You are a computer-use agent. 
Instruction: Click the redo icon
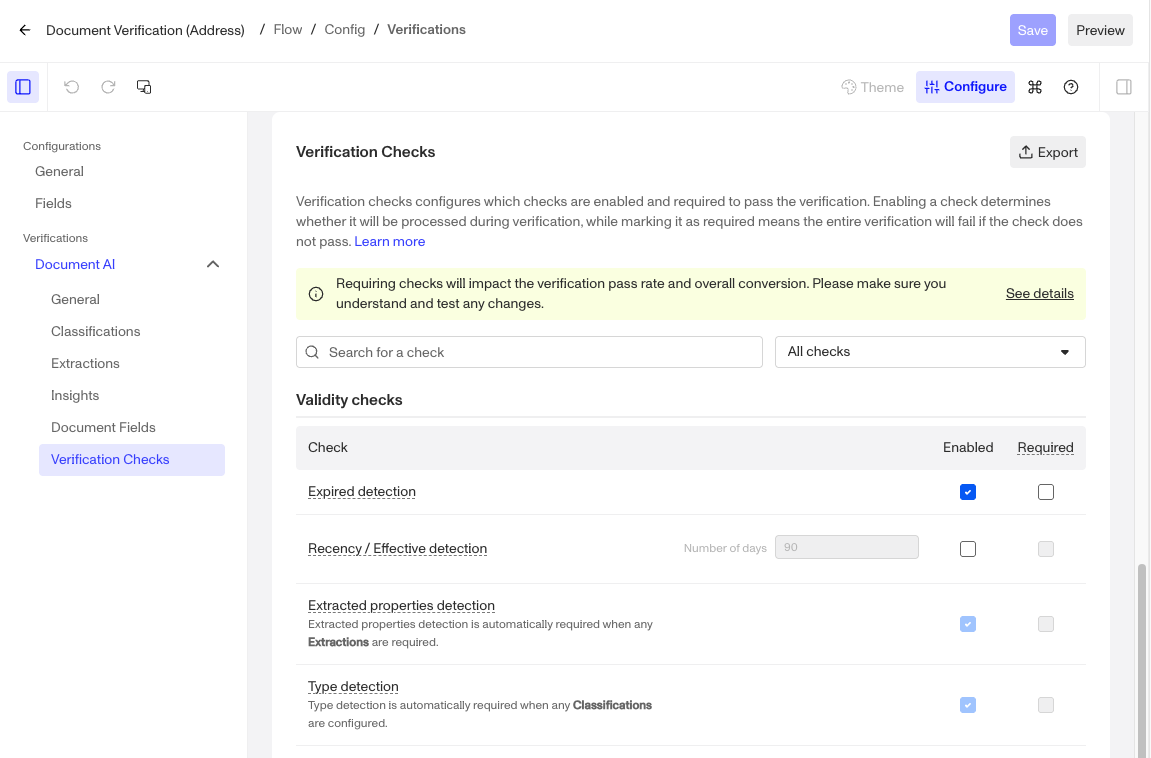108,87
